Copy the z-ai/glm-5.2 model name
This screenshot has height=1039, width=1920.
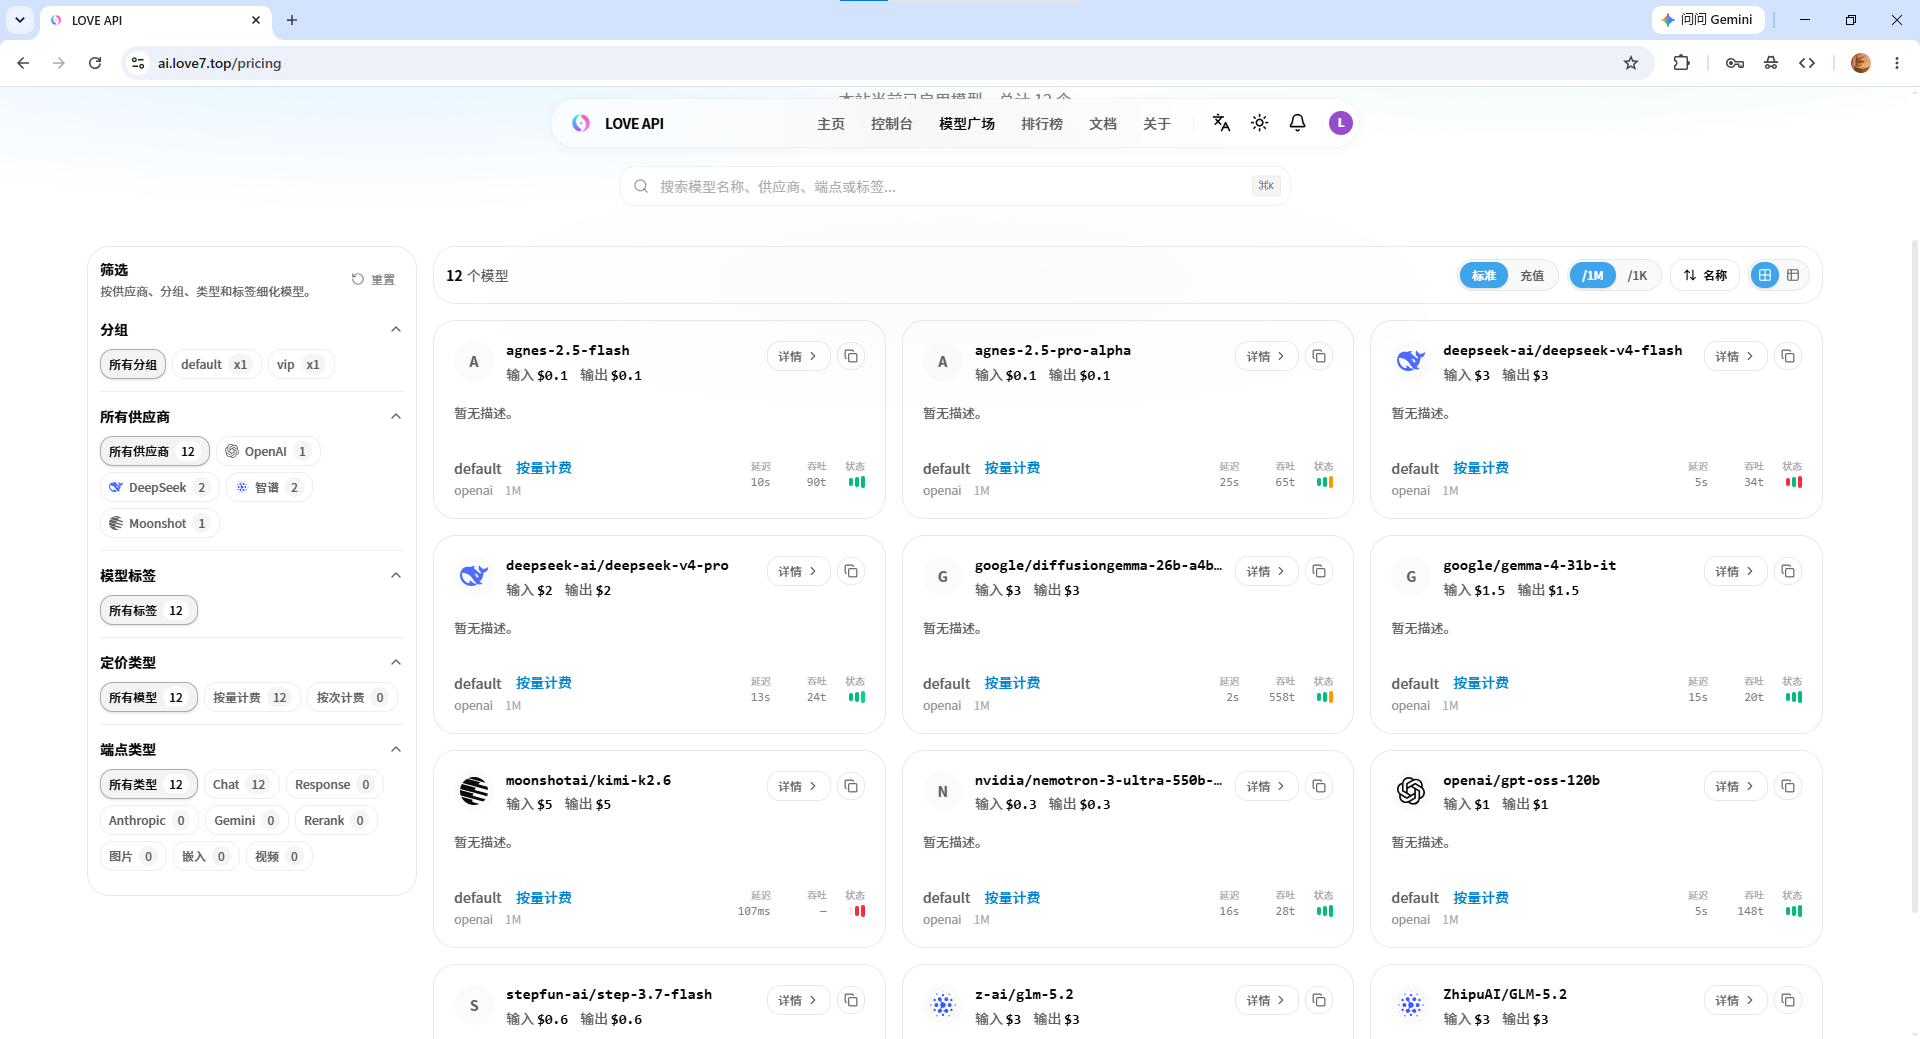click(1319, 1000)
